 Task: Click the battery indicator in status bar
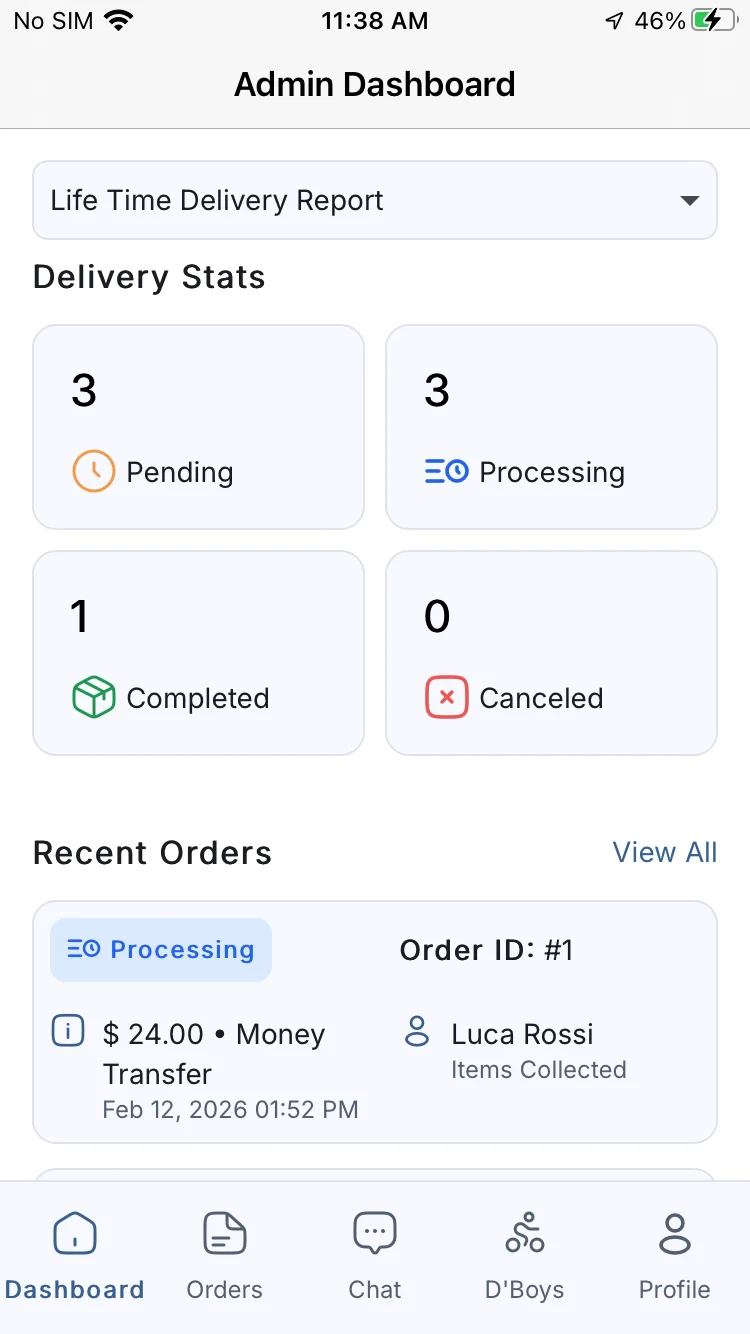coord(715,21)
